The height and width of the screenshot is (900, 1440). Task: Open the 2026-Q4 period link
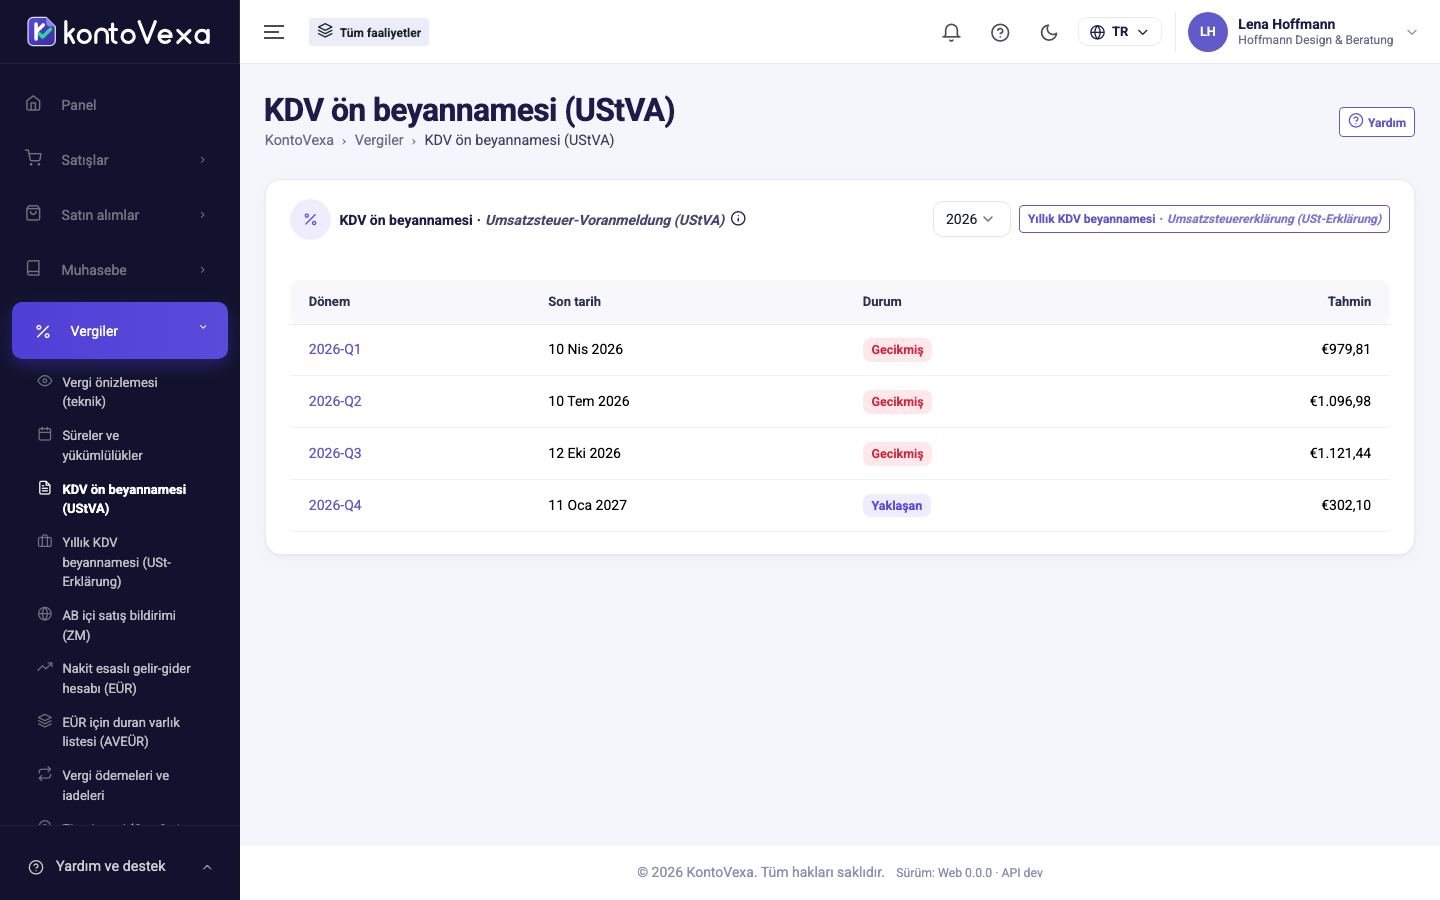pyautogui.click(x=335, y=505)
